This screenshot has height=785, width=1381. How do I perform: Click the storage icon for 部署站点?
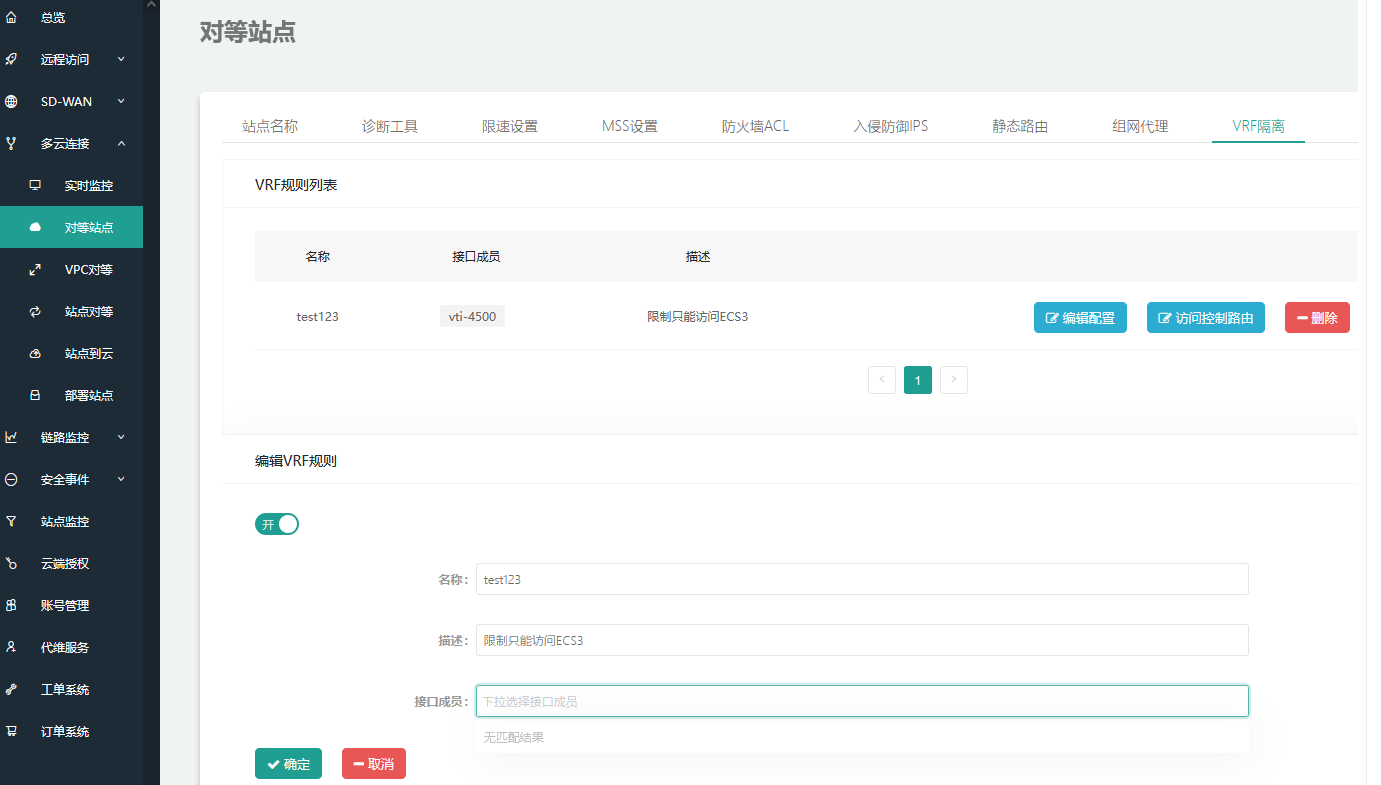(x=35, y=395)
